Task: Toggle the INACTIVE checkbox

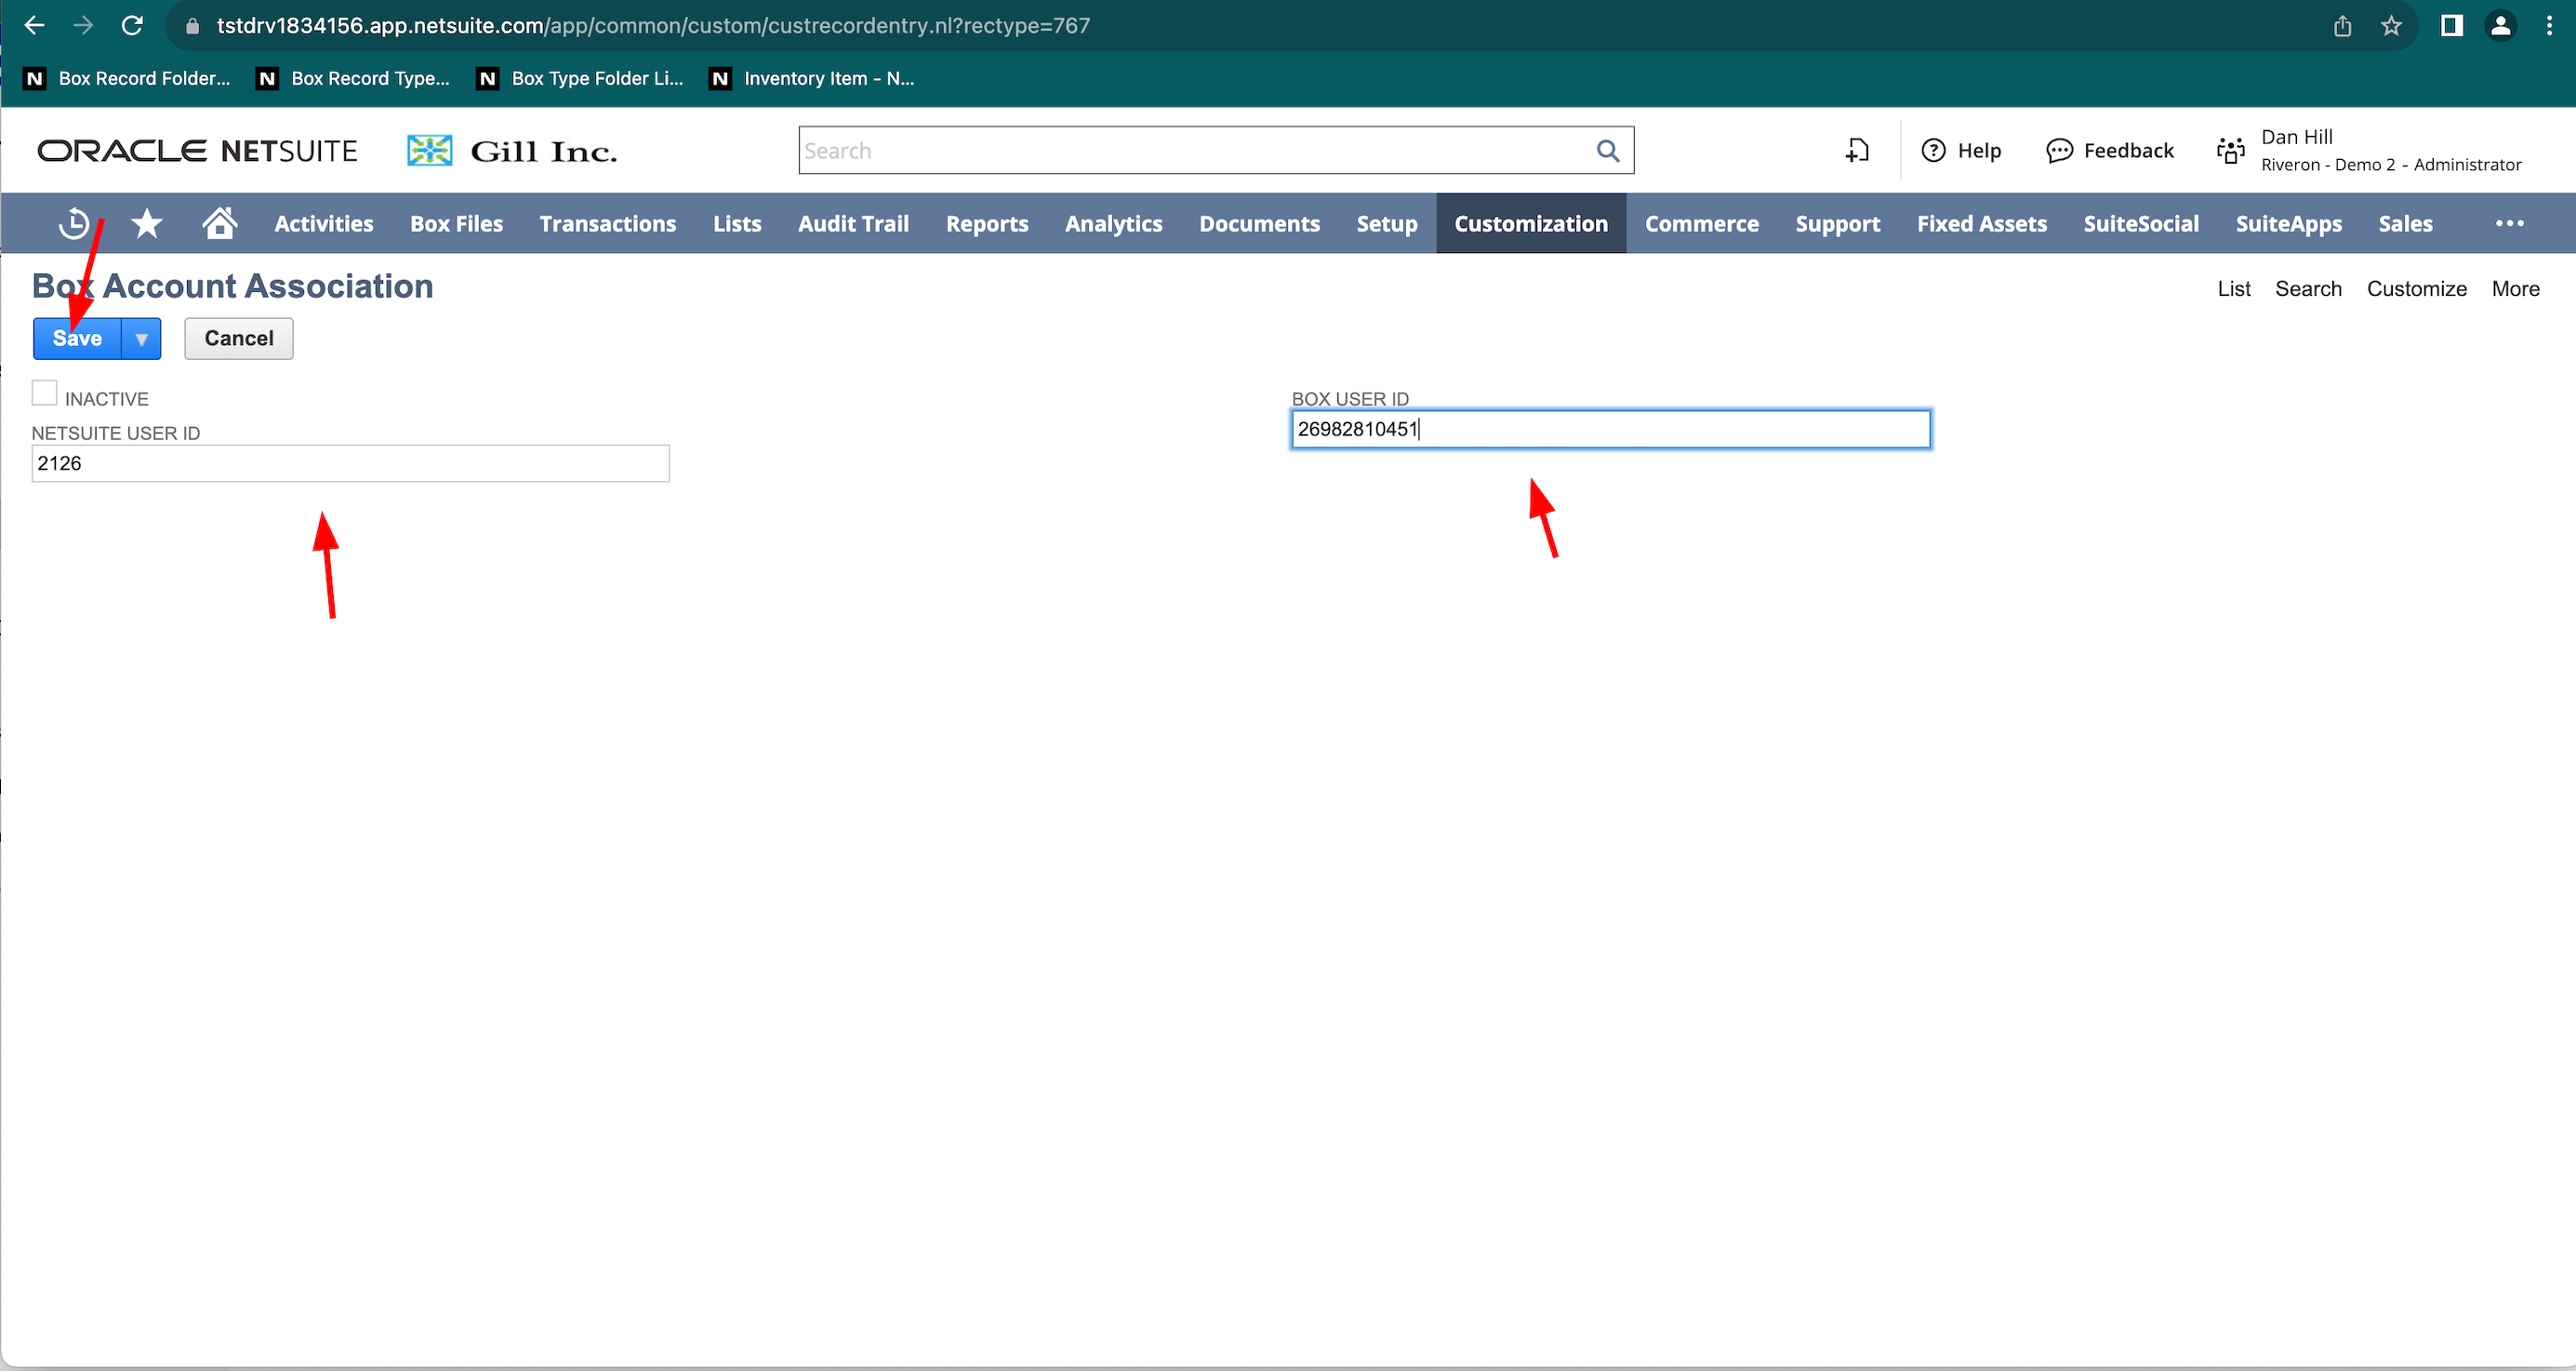Action: coord(44,393)
